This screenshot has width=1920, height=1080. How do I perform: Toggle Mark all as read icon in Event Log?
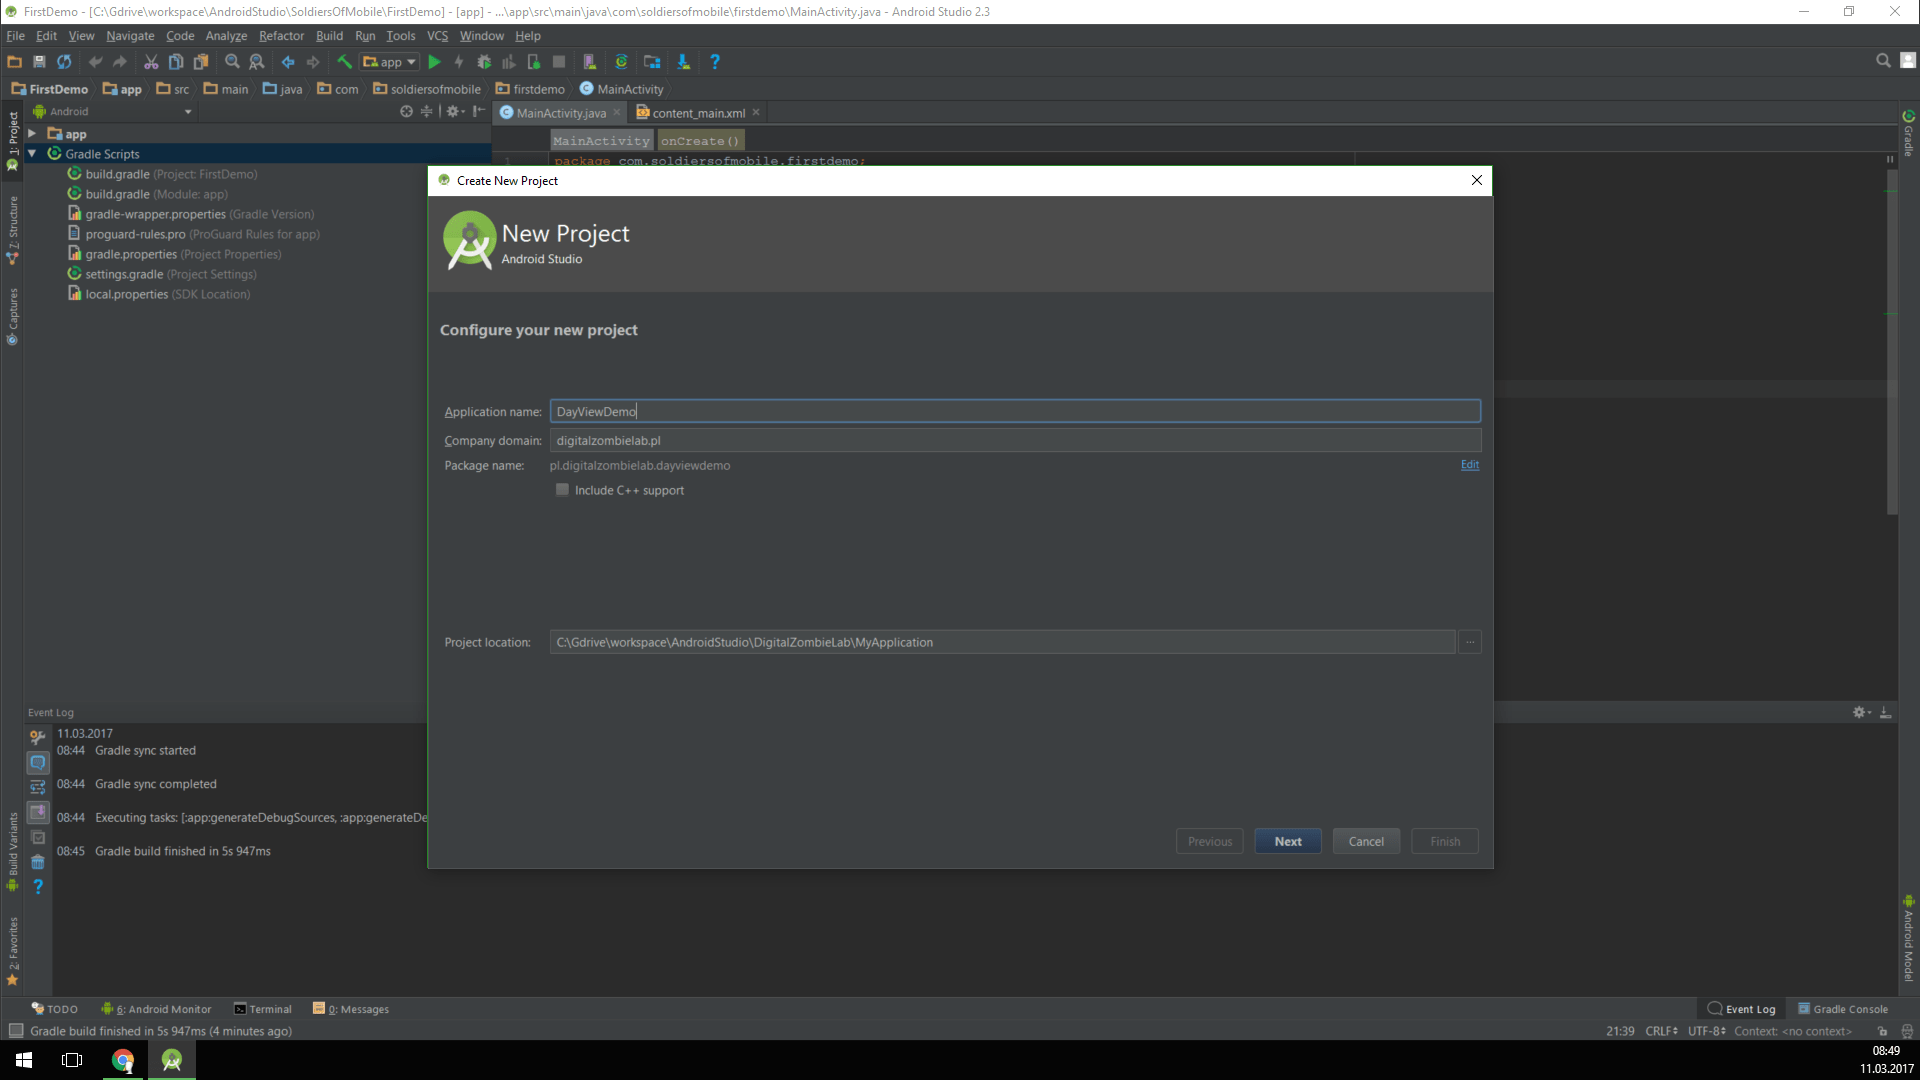37,837
